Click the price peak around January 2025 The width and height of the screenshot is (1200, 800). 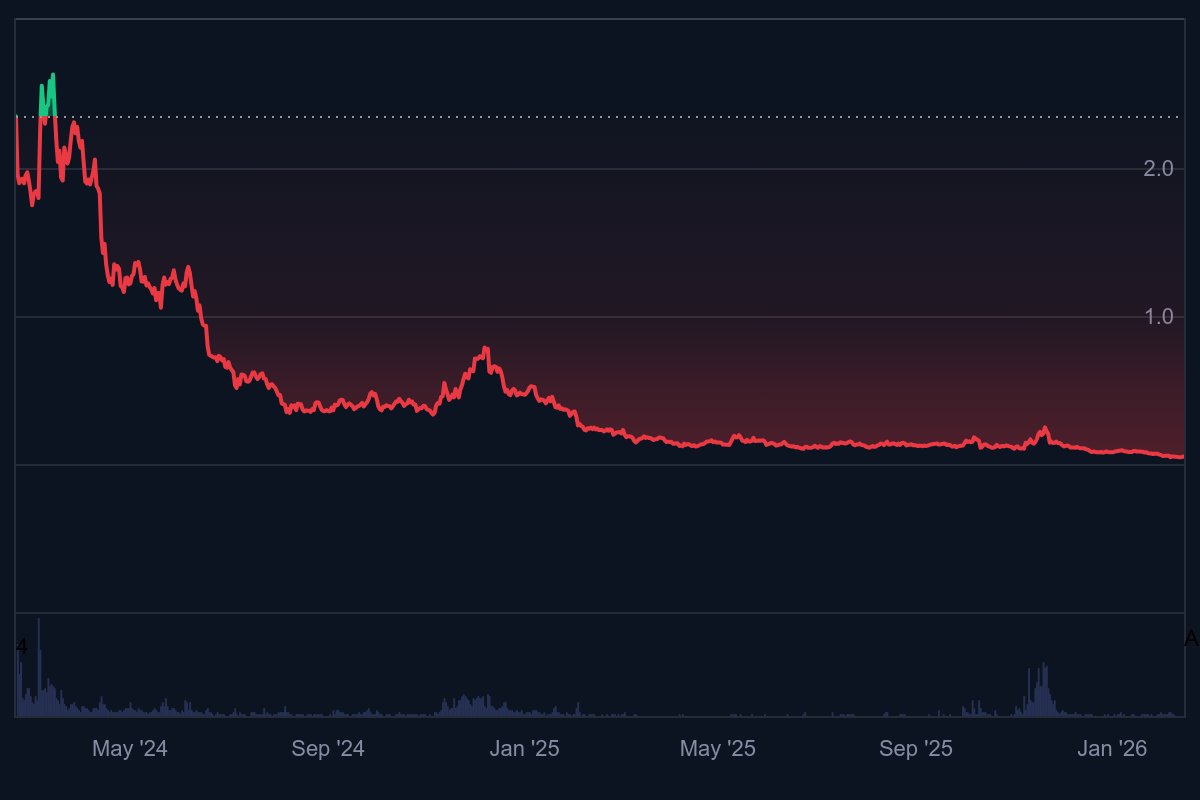(x=485, y=345)
